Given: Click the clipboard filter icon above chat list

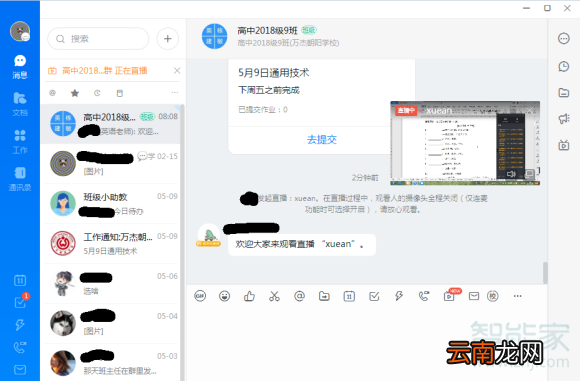Looking at the screenshot, I should [x=119, y=93].
